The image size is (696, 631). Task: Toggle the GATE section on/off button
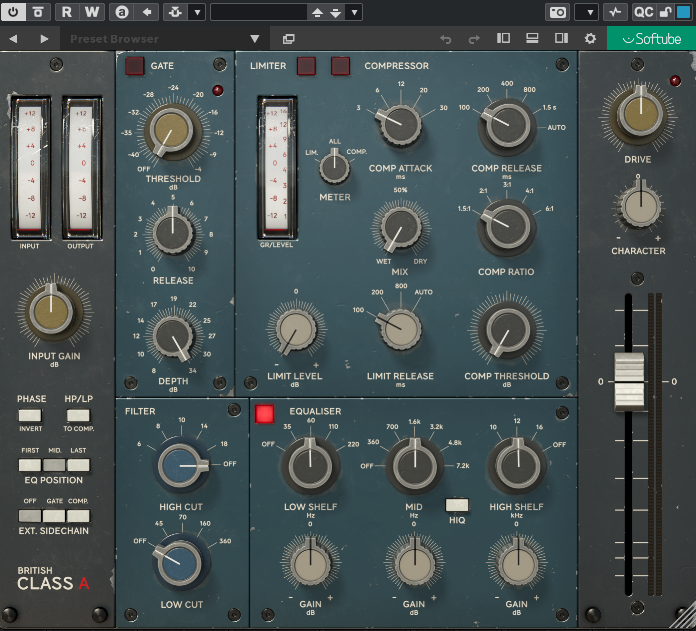tap(134, 66)
